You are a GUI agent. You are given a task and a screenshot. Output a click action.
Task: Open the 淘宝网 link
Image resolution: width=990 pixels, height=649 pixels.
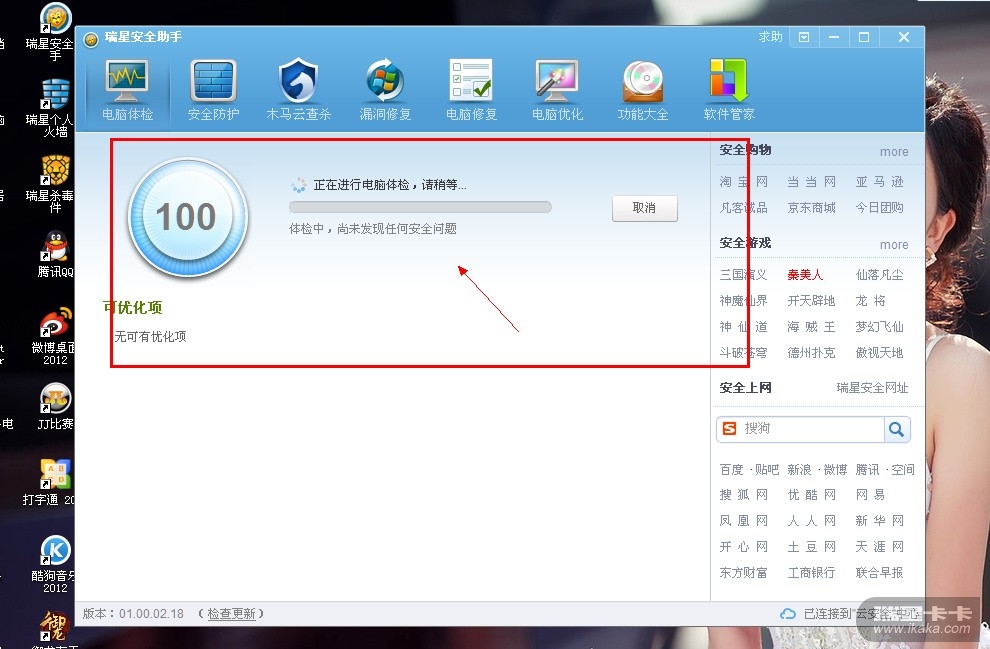coord(744,182)
